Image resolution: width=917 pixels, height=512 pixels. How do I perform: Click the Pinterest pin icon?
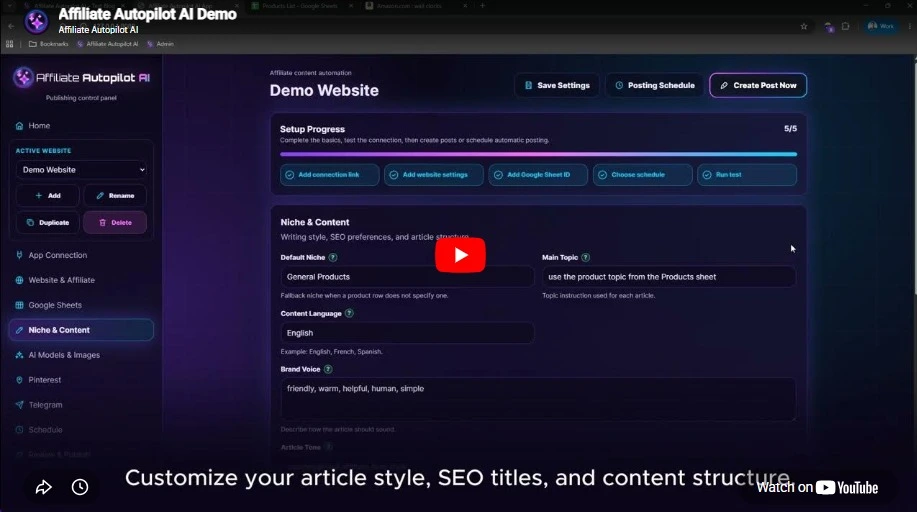click(x=19, y=380)
